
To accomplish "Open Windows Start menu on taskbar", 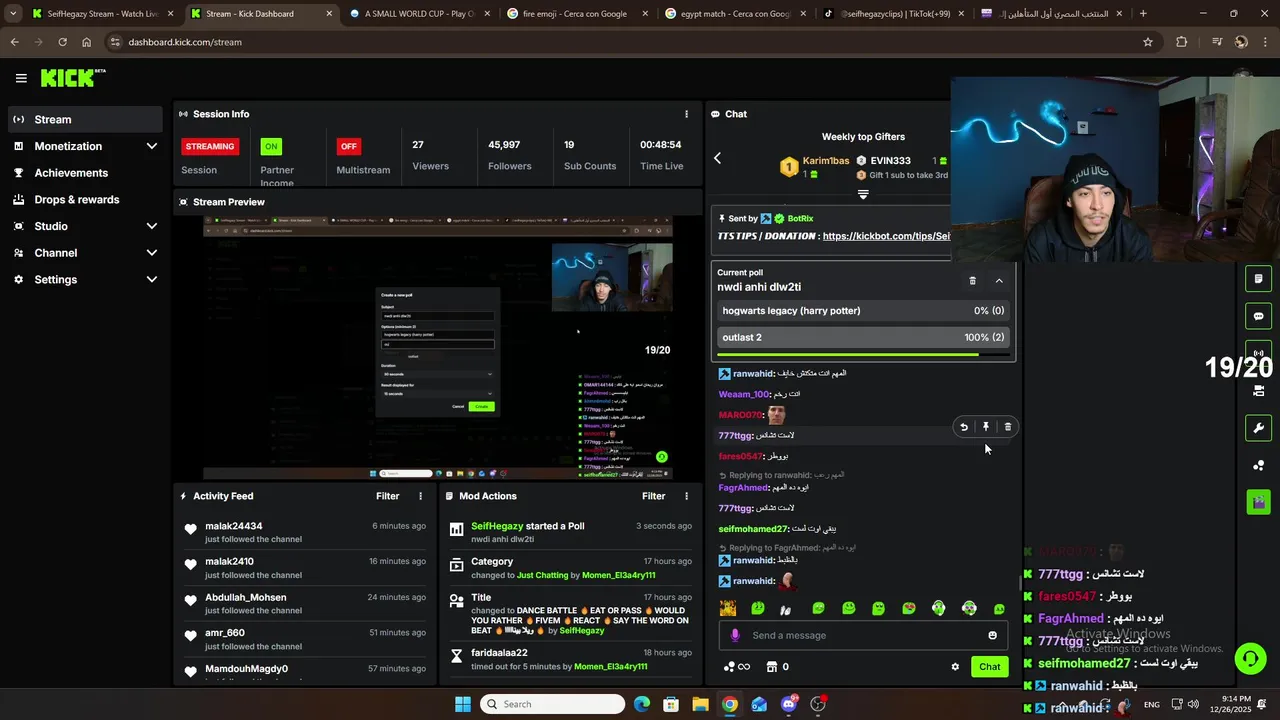I will click(x=463, y=704).
